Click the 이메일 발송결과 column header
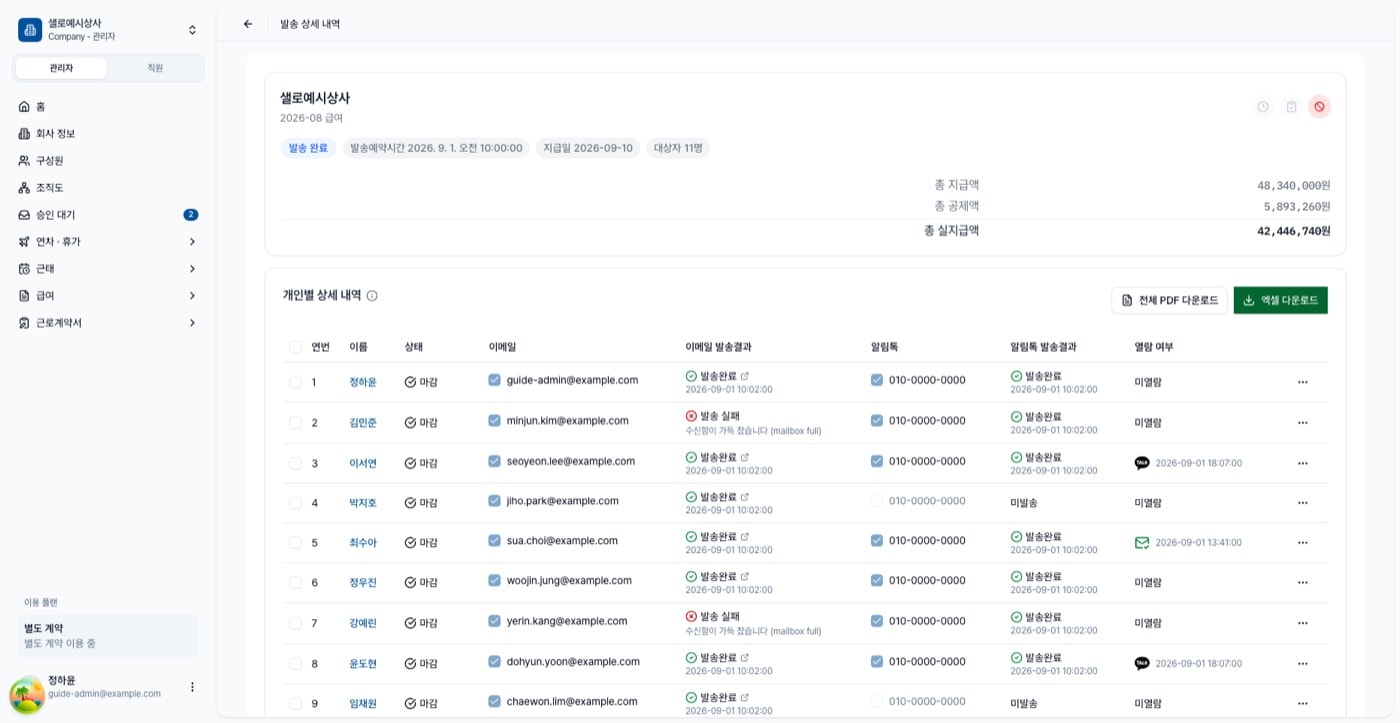 tap(719, 347)
